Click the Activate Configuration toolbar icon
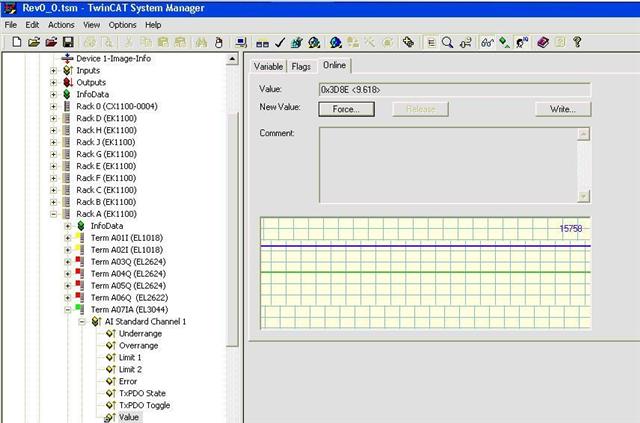The height and width of the screenshot is (423, 640). point(297,42)
